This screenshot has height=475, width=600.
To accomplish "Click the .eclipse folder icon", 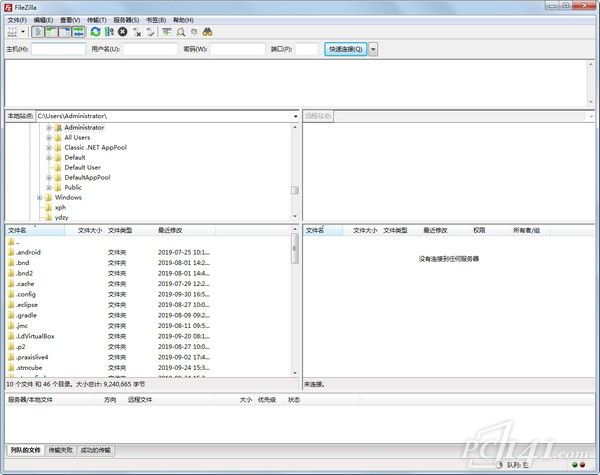I will tap(11, 305).
